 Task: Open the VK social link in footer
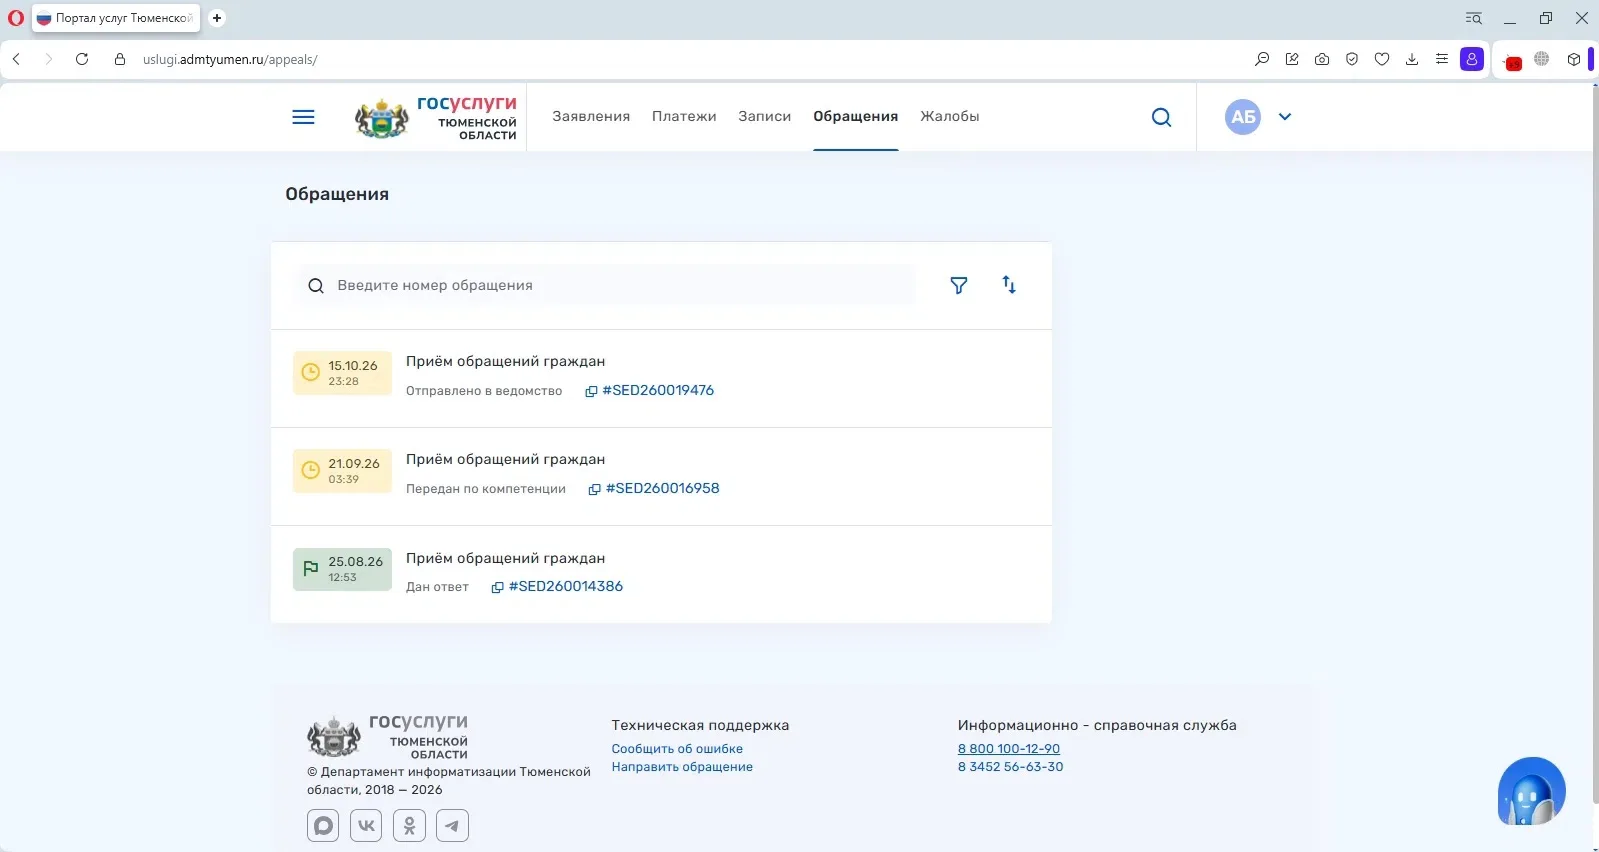pyautogui.click(x=366, y=826)
